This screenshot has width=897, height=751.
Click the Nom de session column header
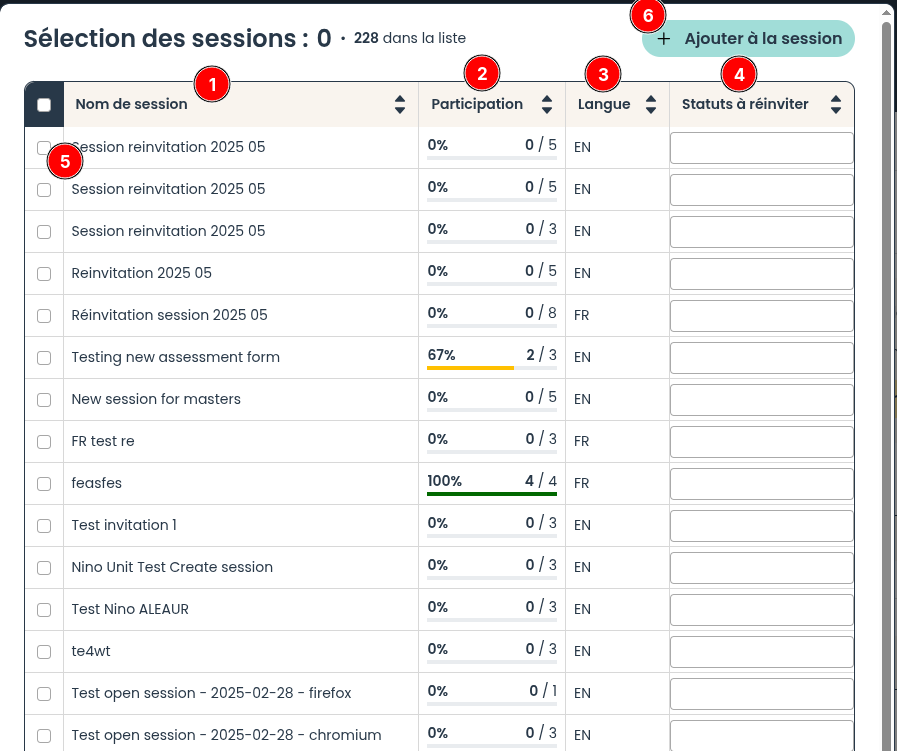tap(131, 104)
